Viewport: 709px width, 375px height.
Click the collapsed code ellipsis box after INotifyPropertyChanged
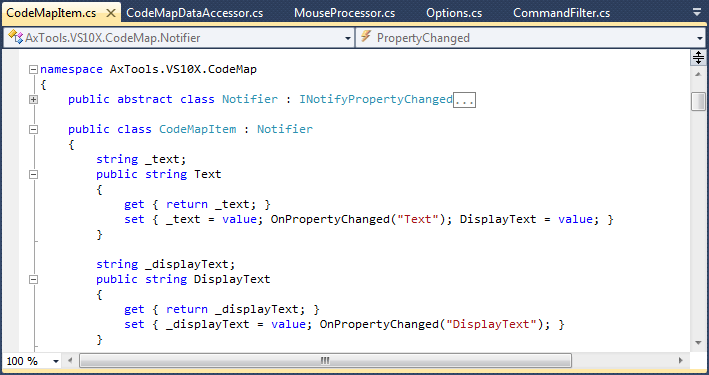click(x=464, y=100)
